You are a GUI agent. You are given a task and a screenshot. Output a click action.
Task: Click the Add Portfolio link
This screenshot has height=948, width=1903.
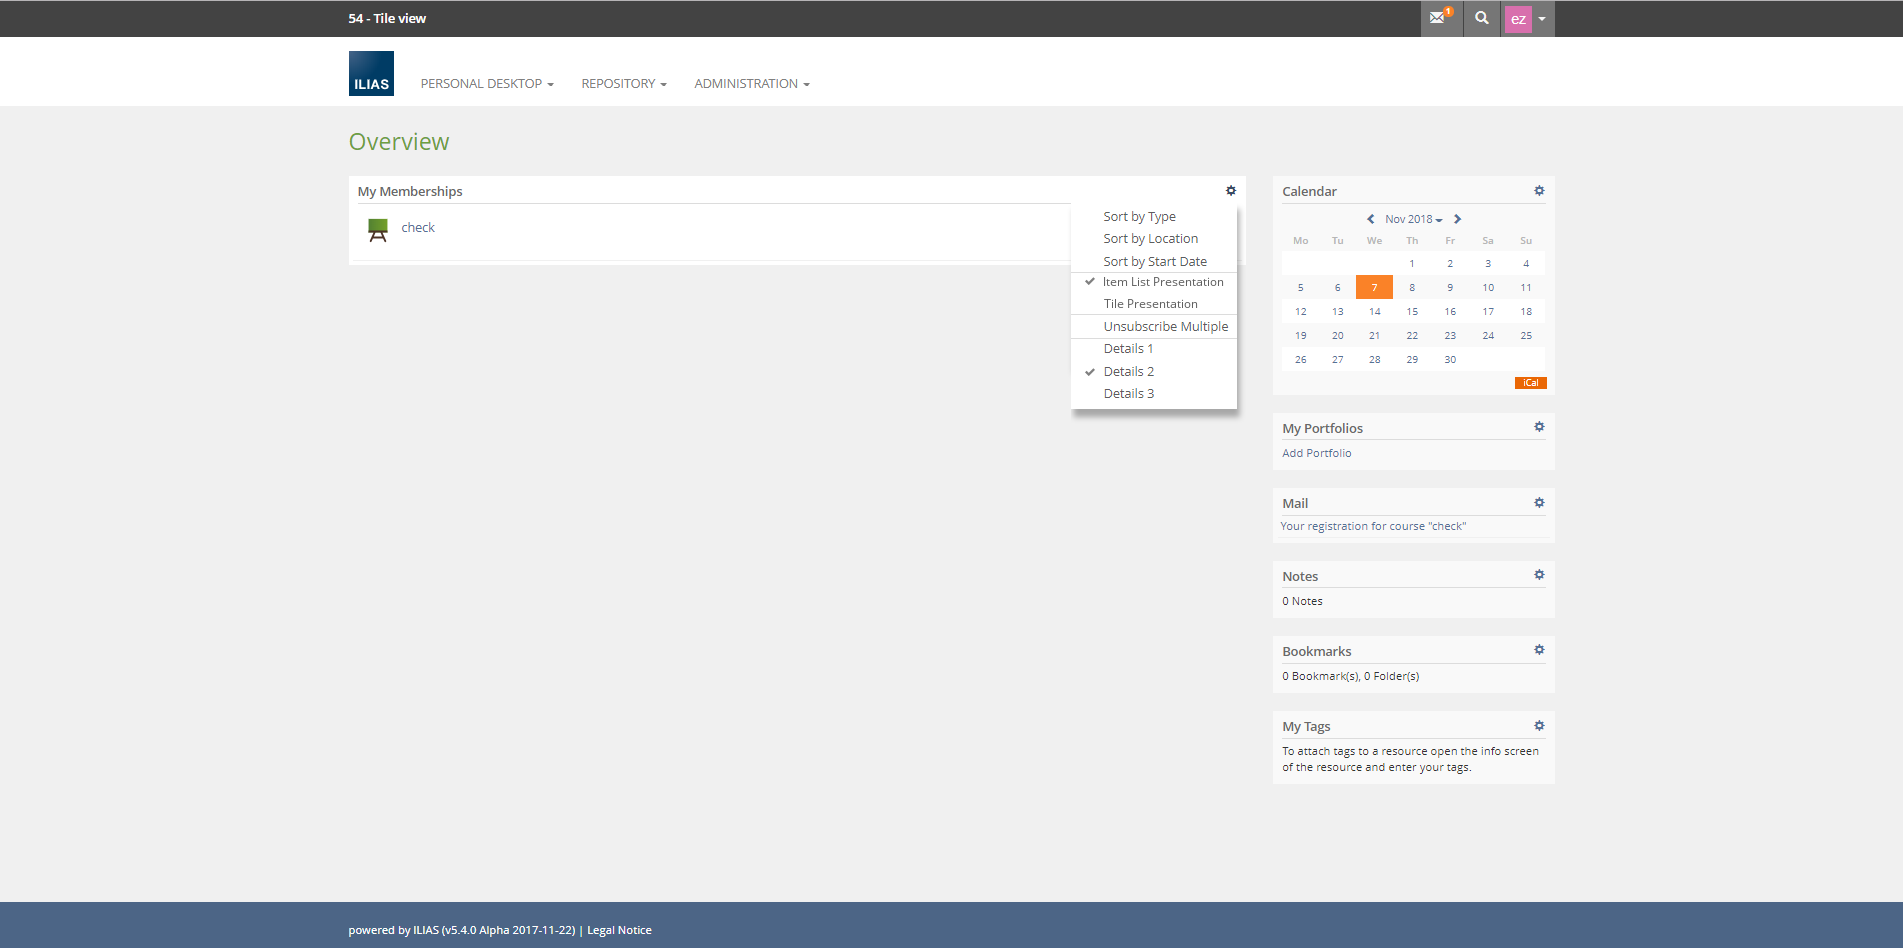point(1316,453)
